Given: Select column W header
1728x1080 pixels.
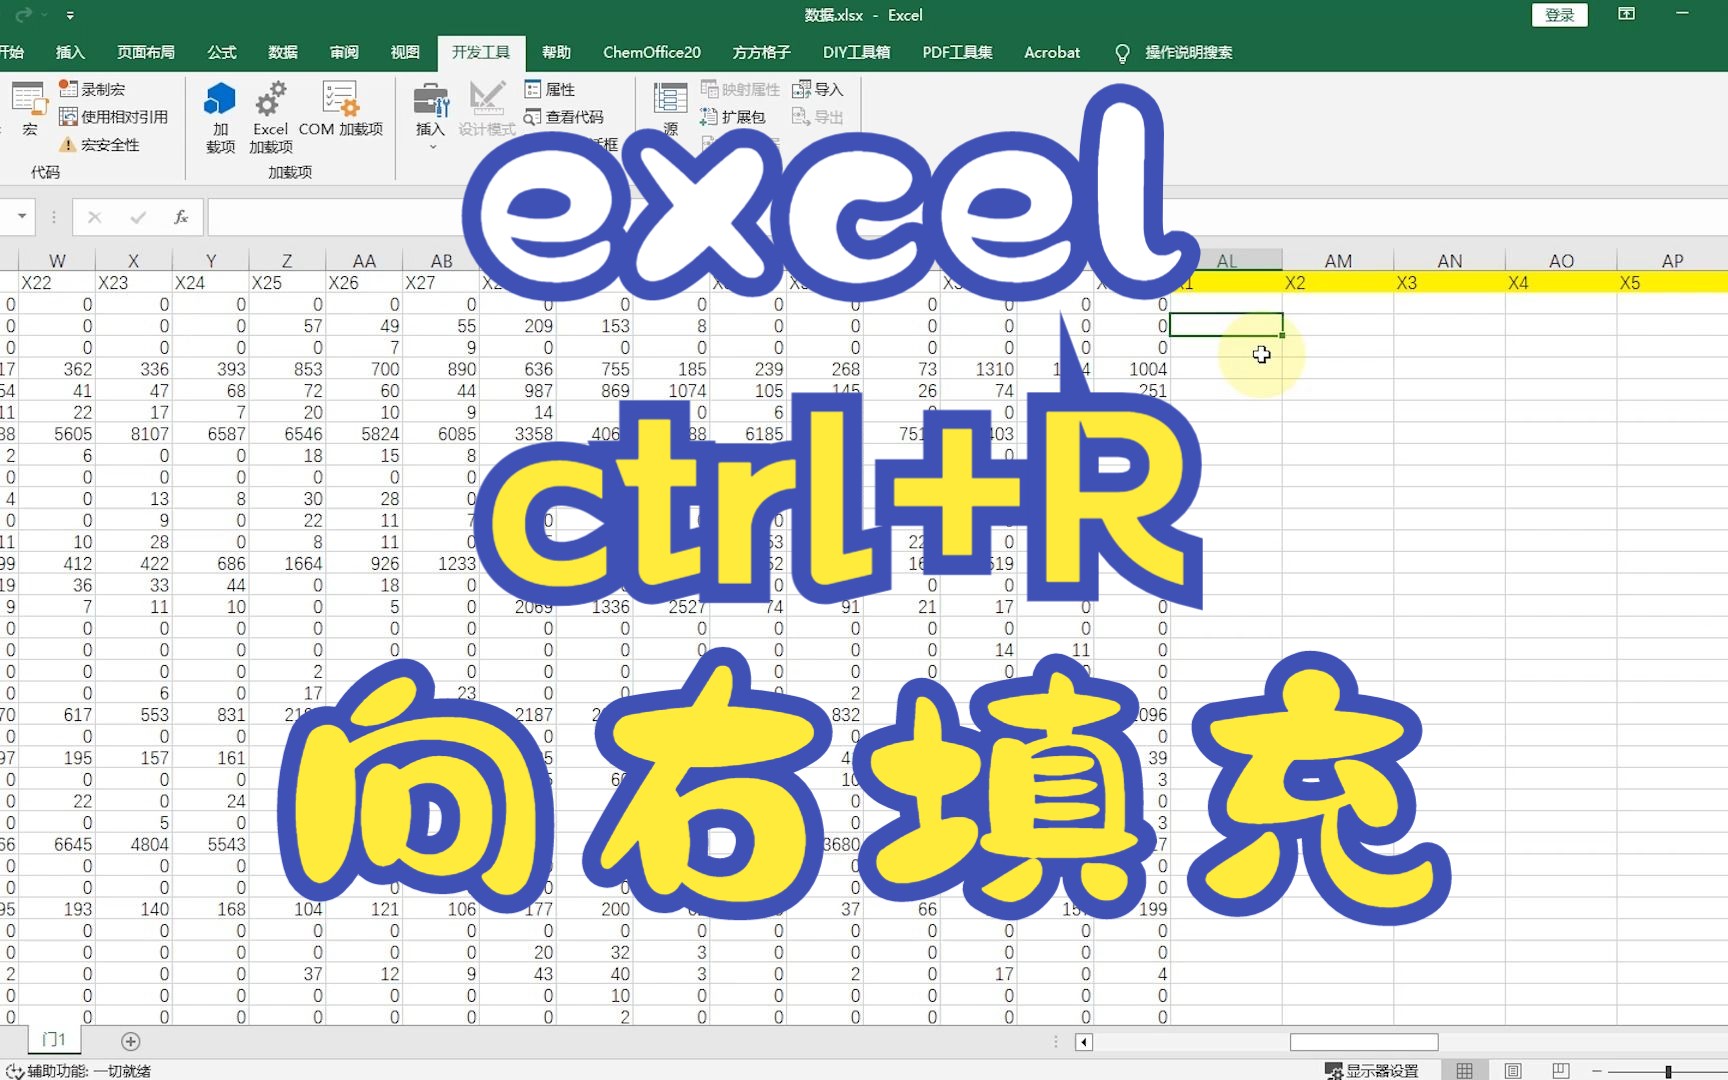Looking at the screenshot, I should [x=57, y=260].
